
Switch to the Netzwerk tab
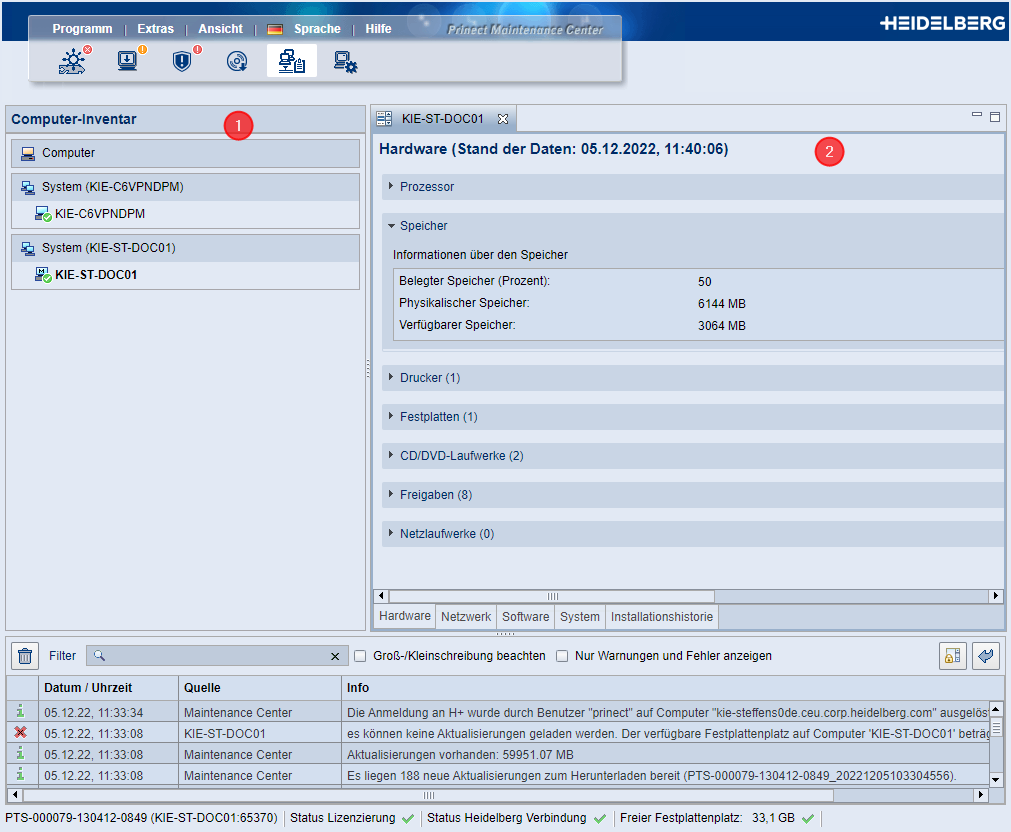click(x=466, y=617)
